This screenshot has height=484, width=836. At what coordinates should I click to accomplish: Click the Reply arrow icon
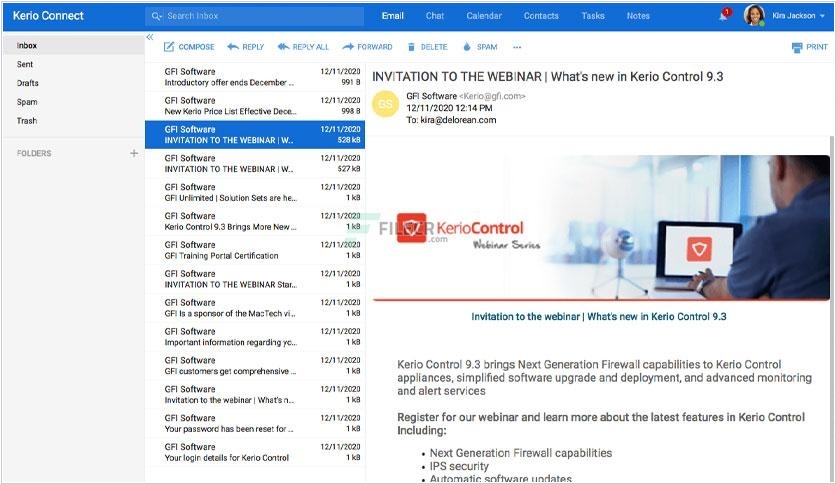pos(232,47)
